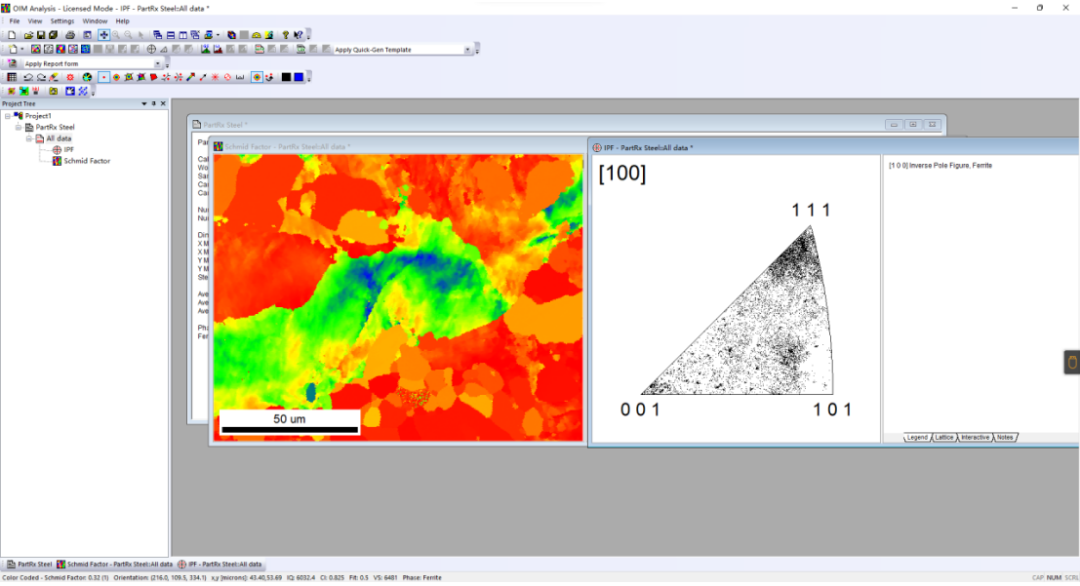Open the Settings menu
Screen dimensions: 1080x586
click(61, 20)
